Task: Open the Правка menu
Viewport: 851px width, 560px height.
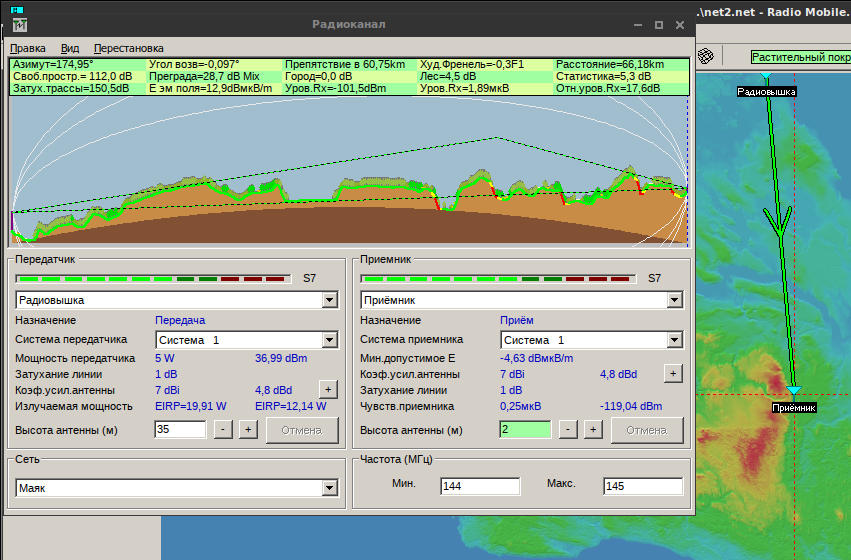Action: click(28, 48)
